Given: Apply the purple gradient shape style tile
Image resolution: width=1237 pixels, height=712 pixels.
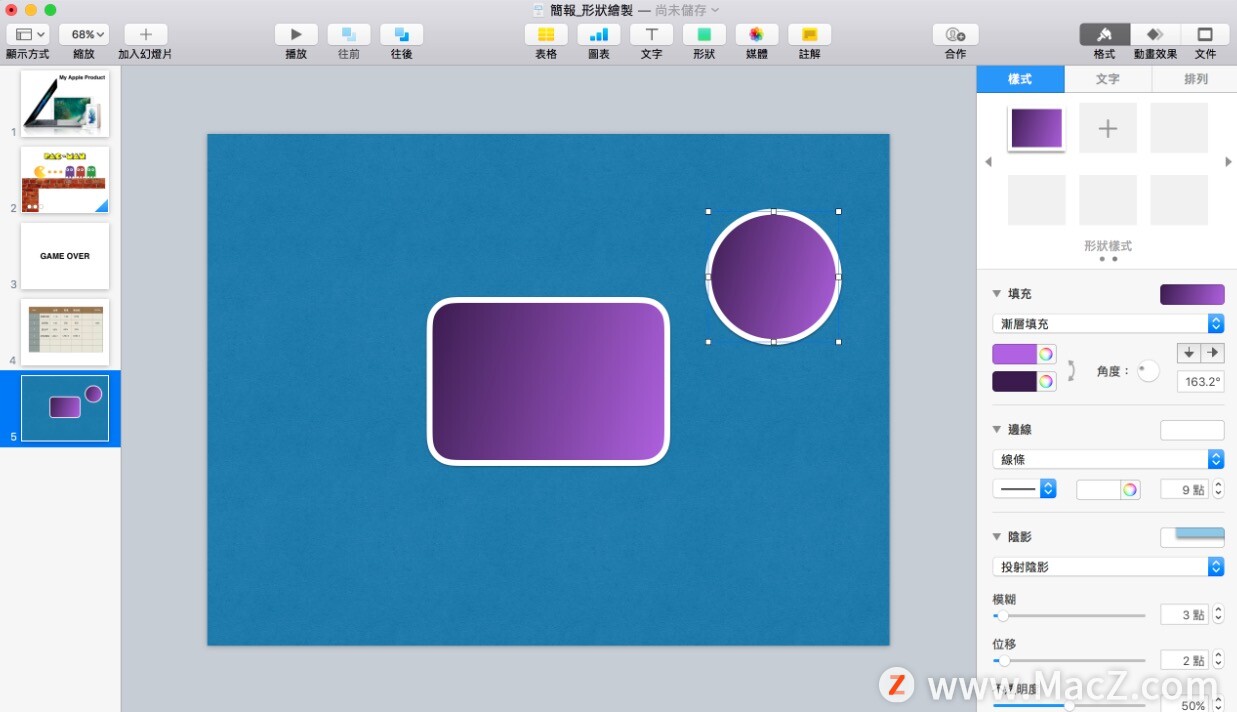Looking at the screenshot, I should click(x=1037, y=128).
